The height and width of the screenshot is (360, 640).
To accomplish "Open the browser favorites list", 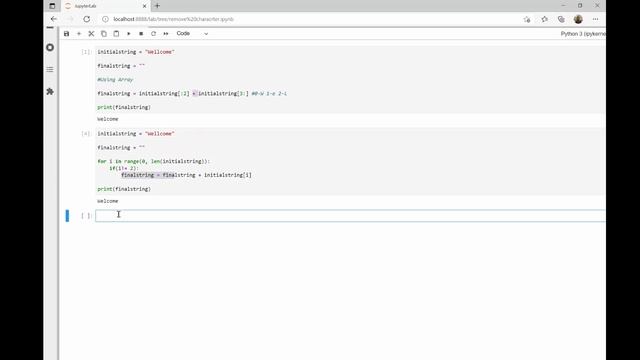I will [544, 19].
